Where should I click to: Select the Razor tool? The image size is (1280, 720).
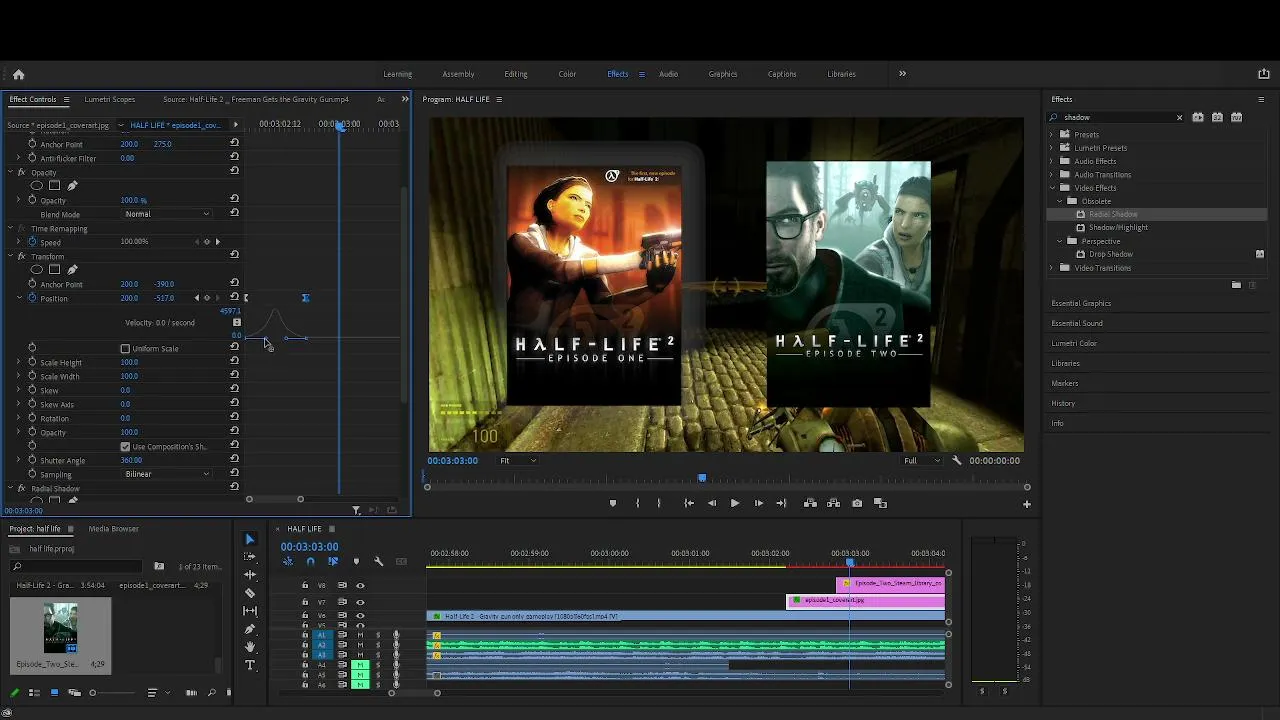(x=249, y=593)
